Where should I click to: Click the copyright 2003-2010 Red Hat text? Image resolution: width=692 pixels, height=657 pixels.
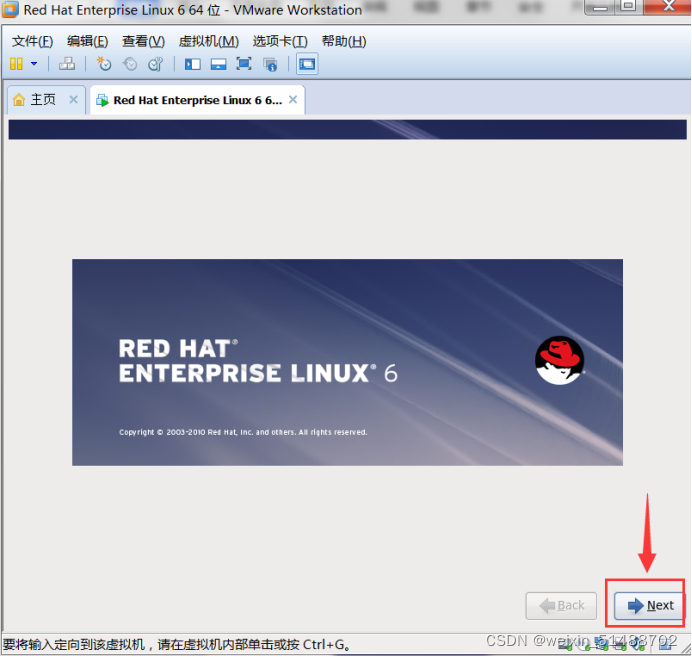coord(243,432)
